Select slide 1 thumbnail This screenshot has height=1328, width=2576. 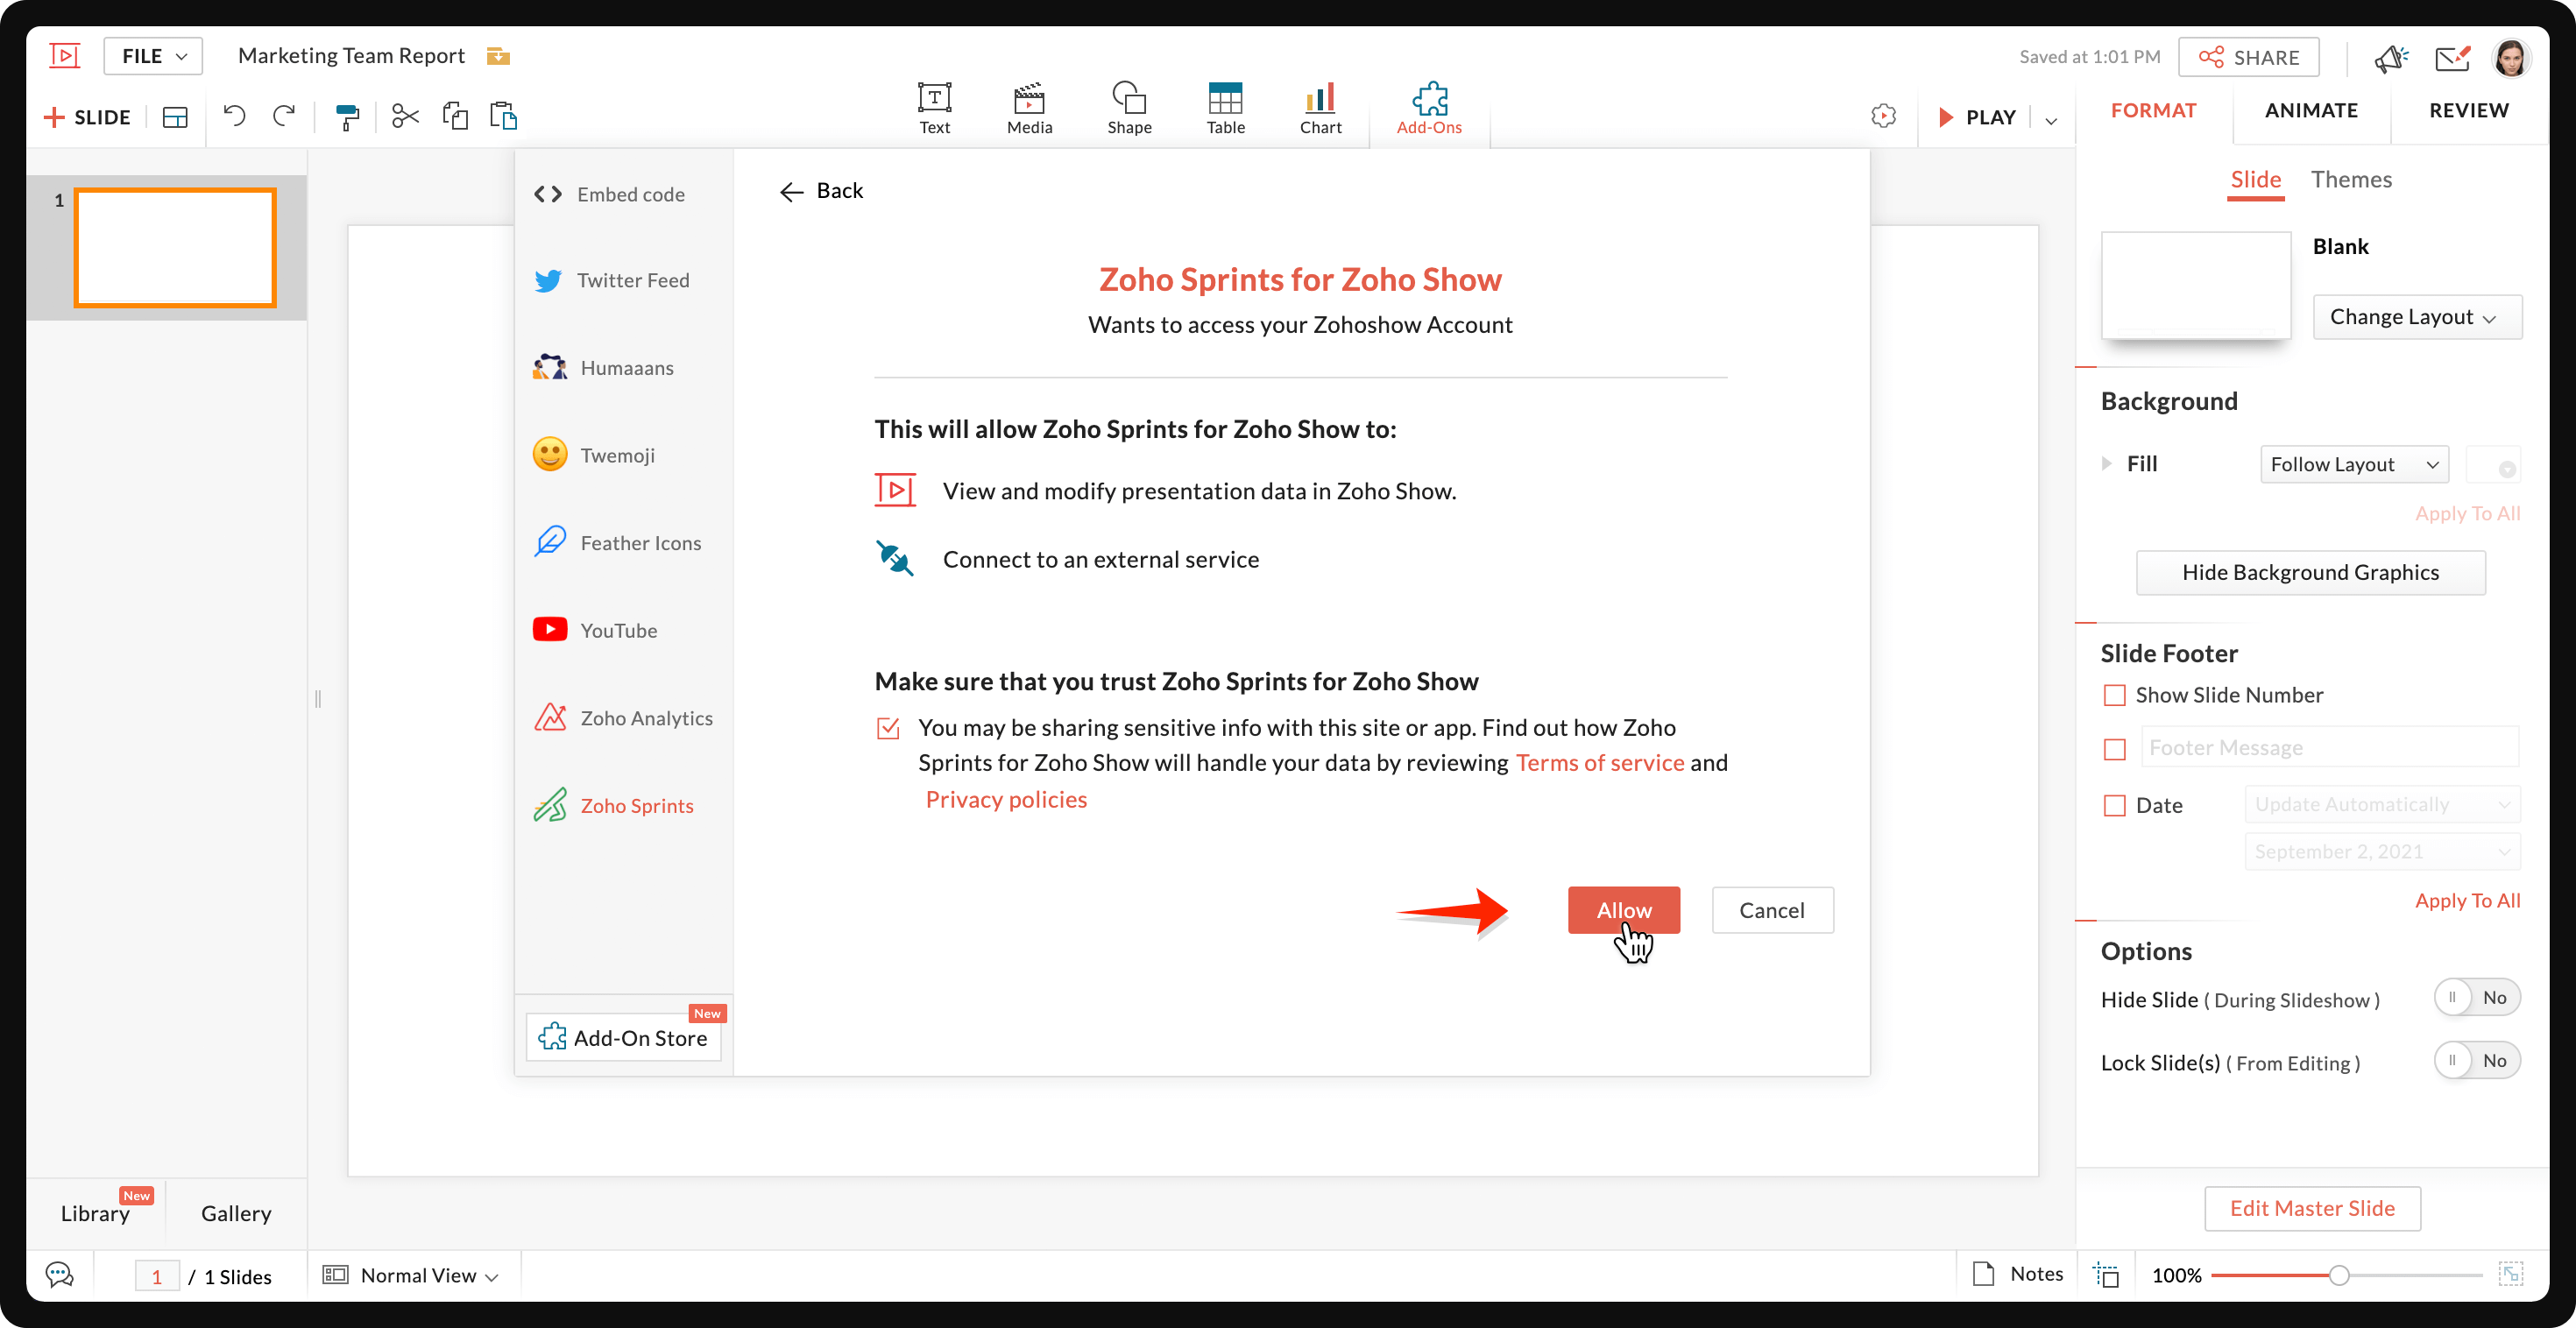click(x=175, y=247)
